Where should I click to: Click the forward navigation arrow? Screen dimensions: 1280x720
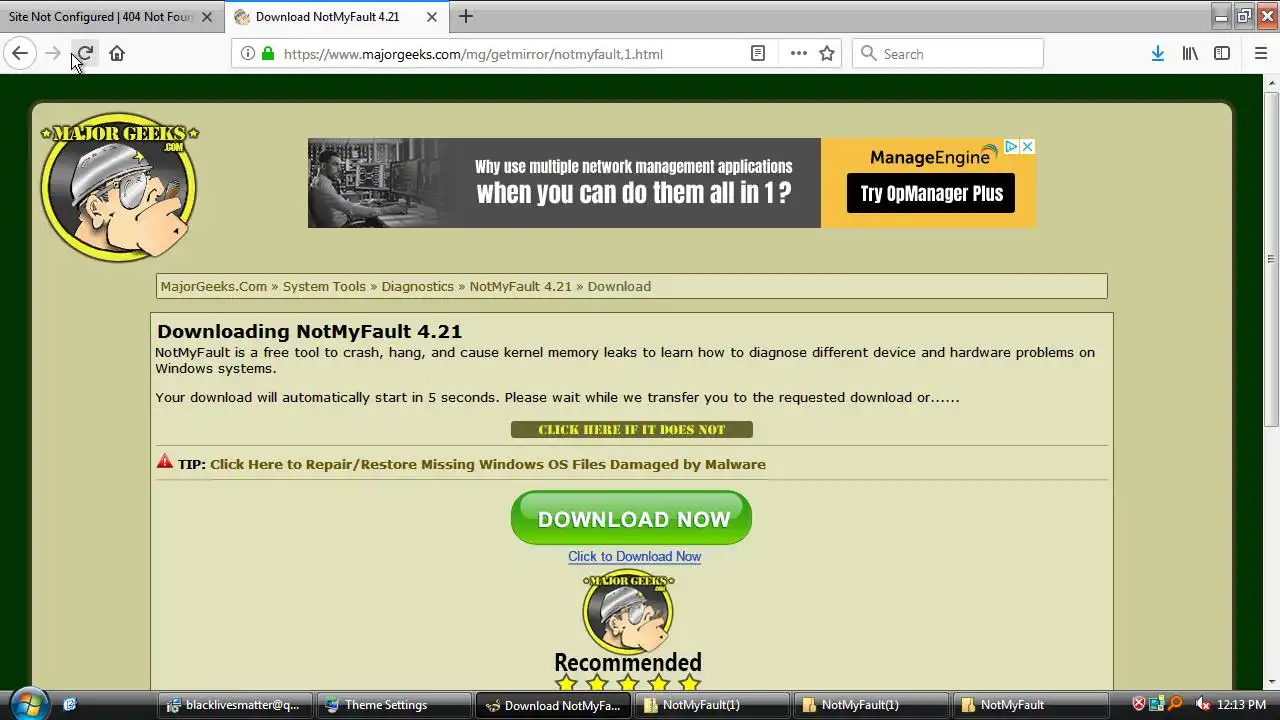(53, 53)
